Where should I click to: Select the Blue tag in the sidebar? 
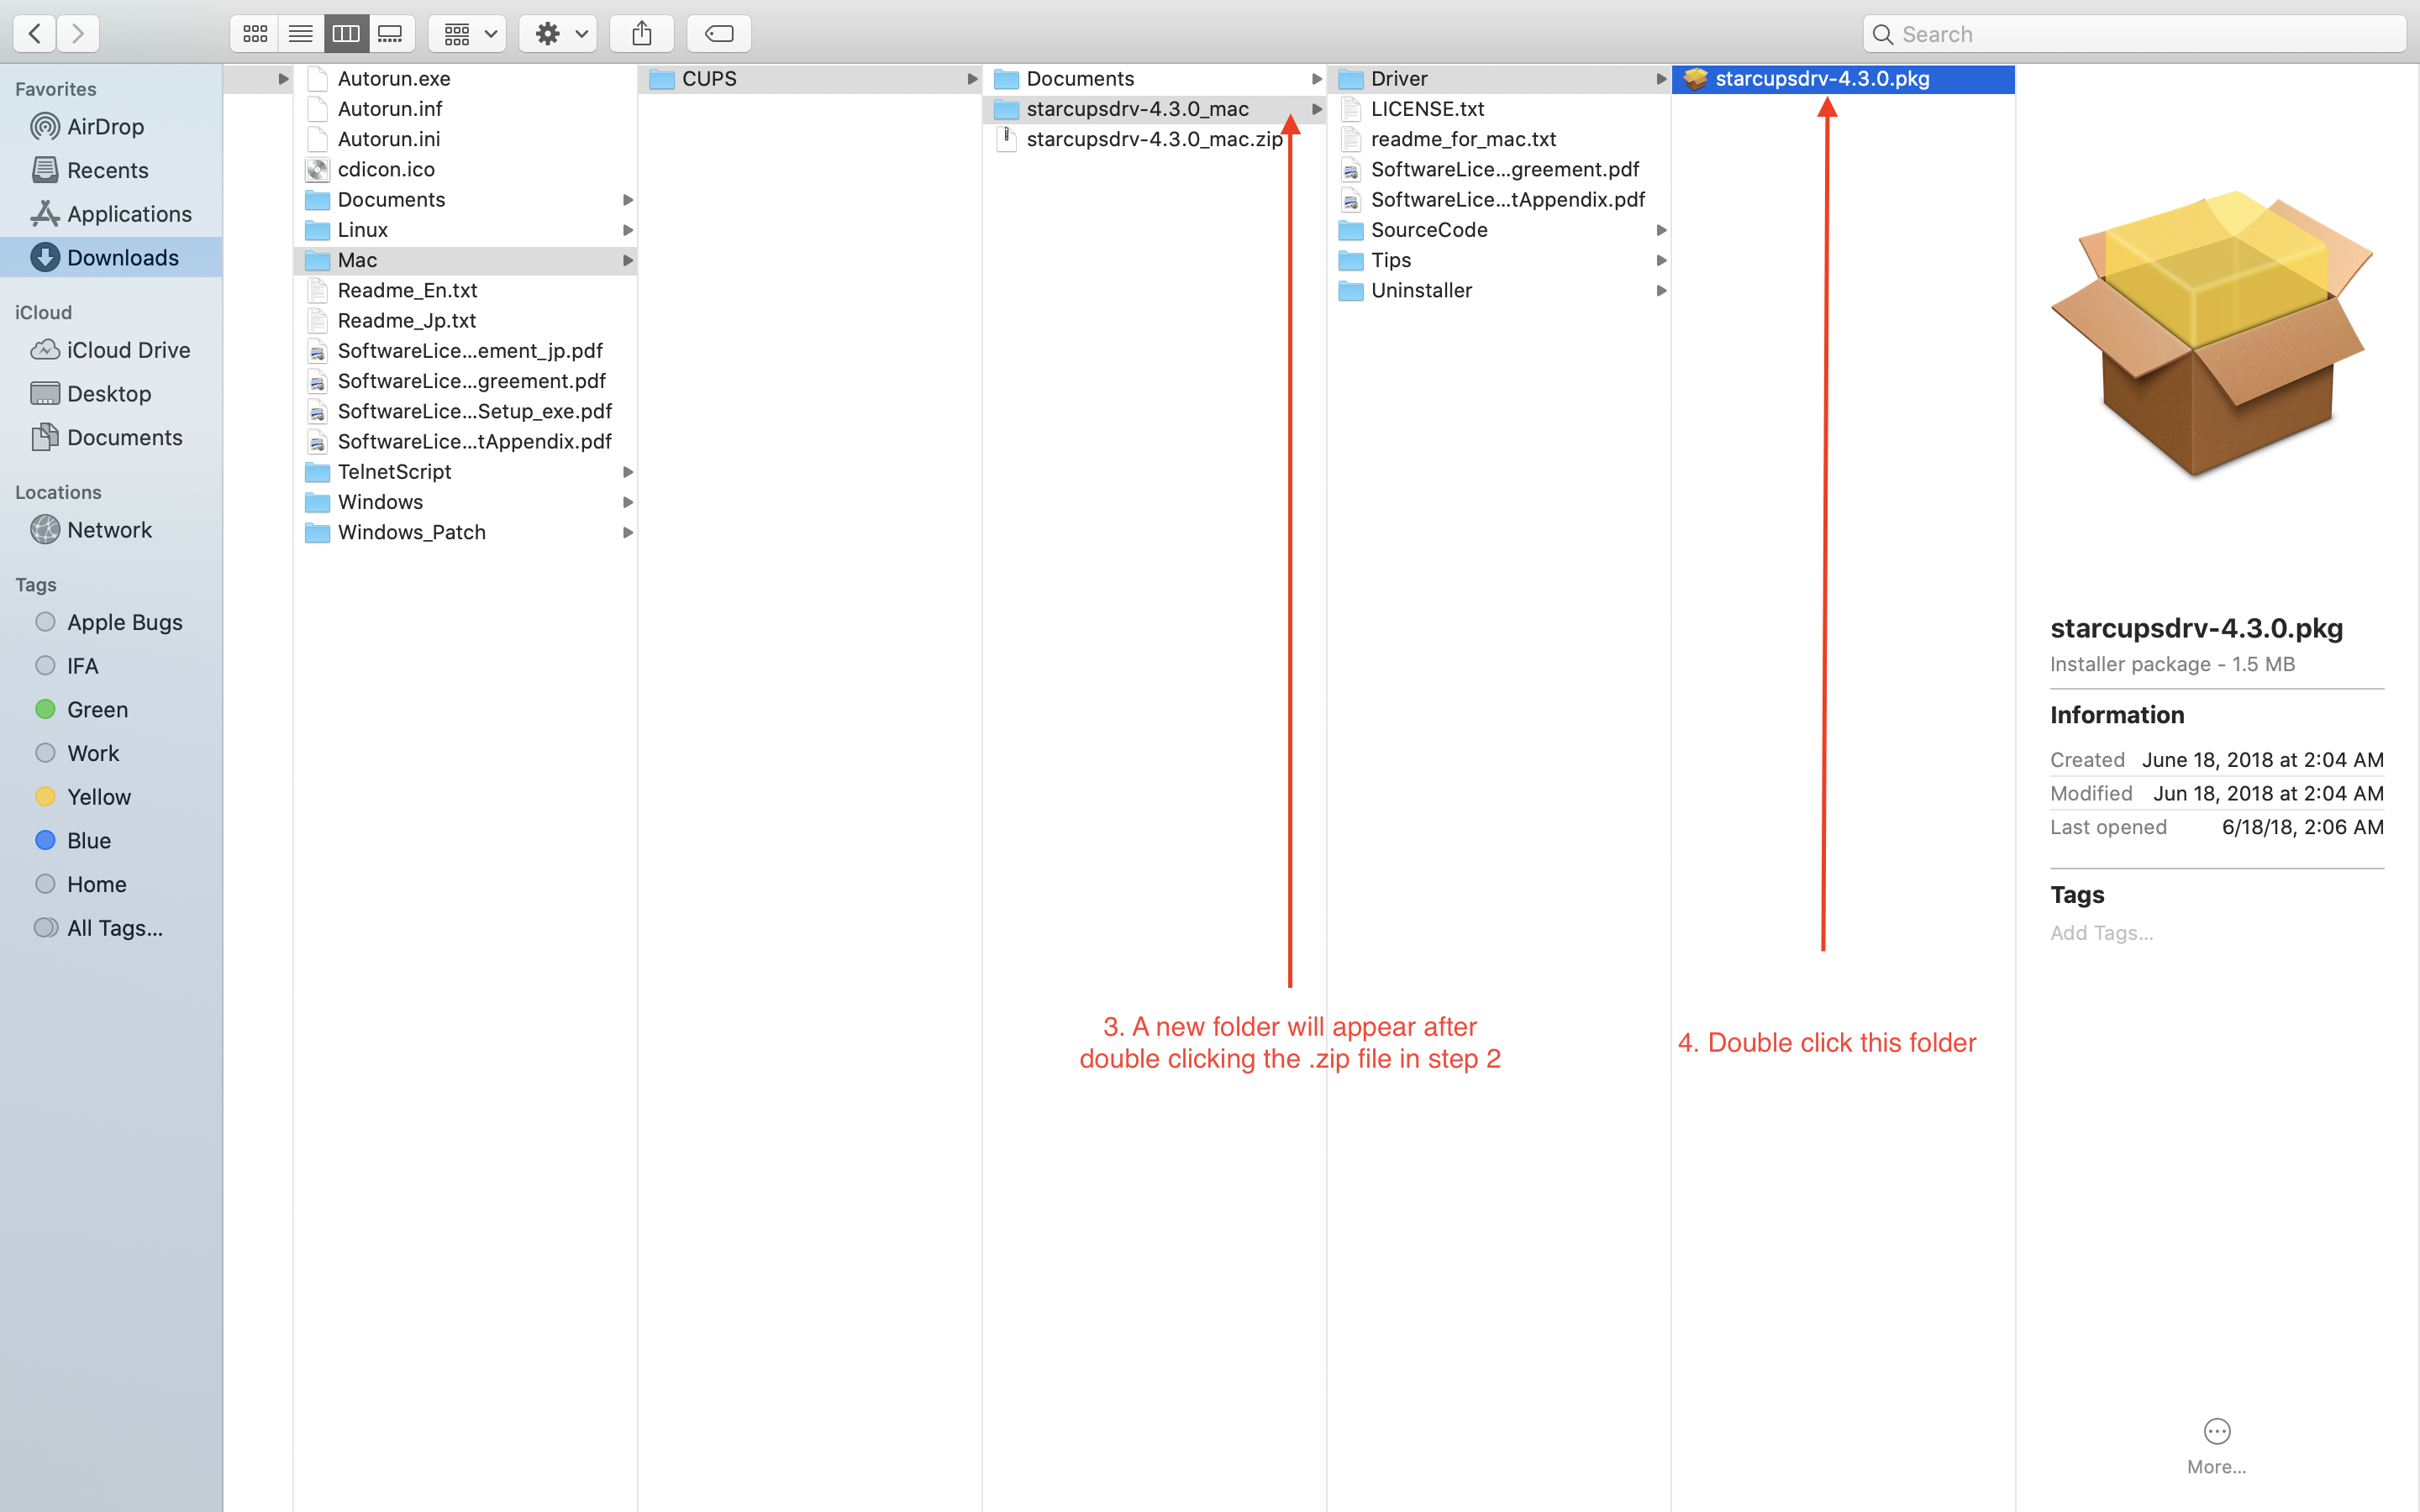click(x=88, y=841)
